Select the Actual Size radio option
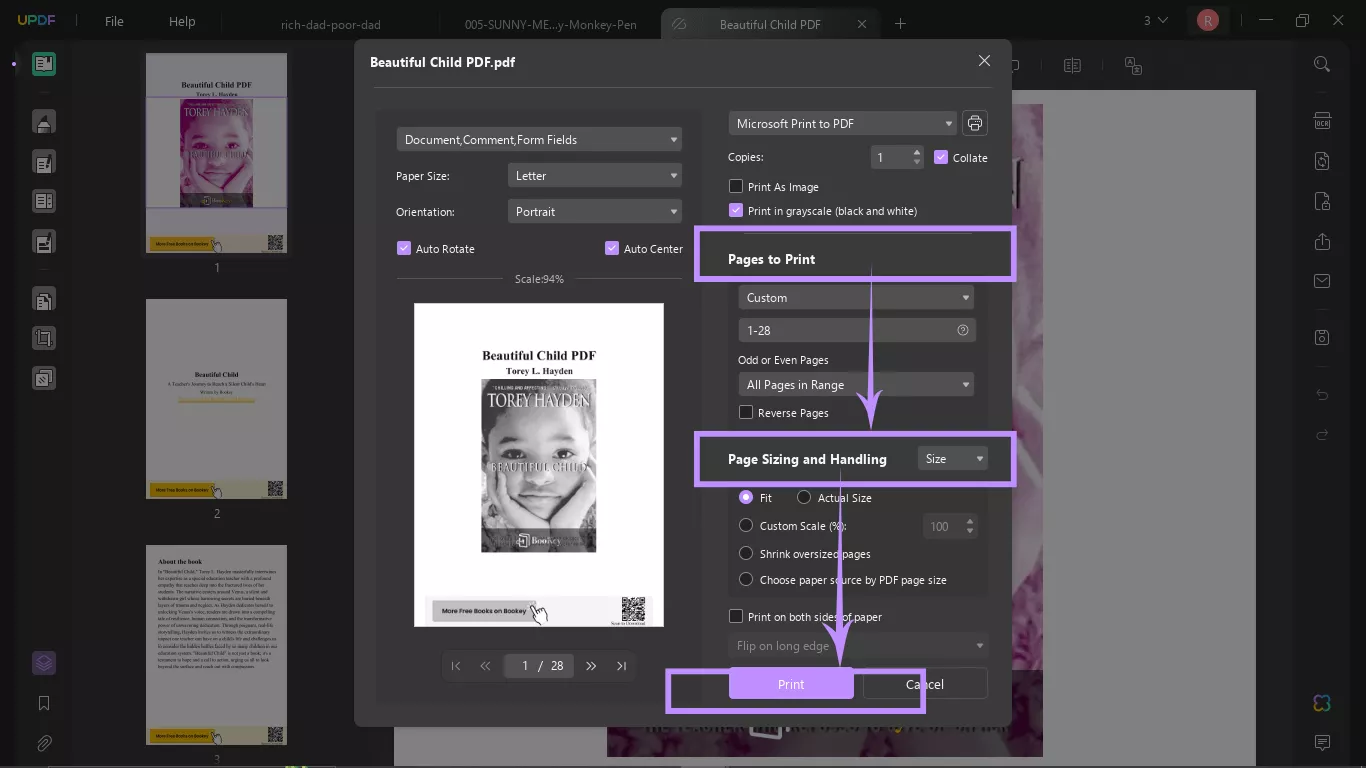1366x768 pixels. click(804, 497)
